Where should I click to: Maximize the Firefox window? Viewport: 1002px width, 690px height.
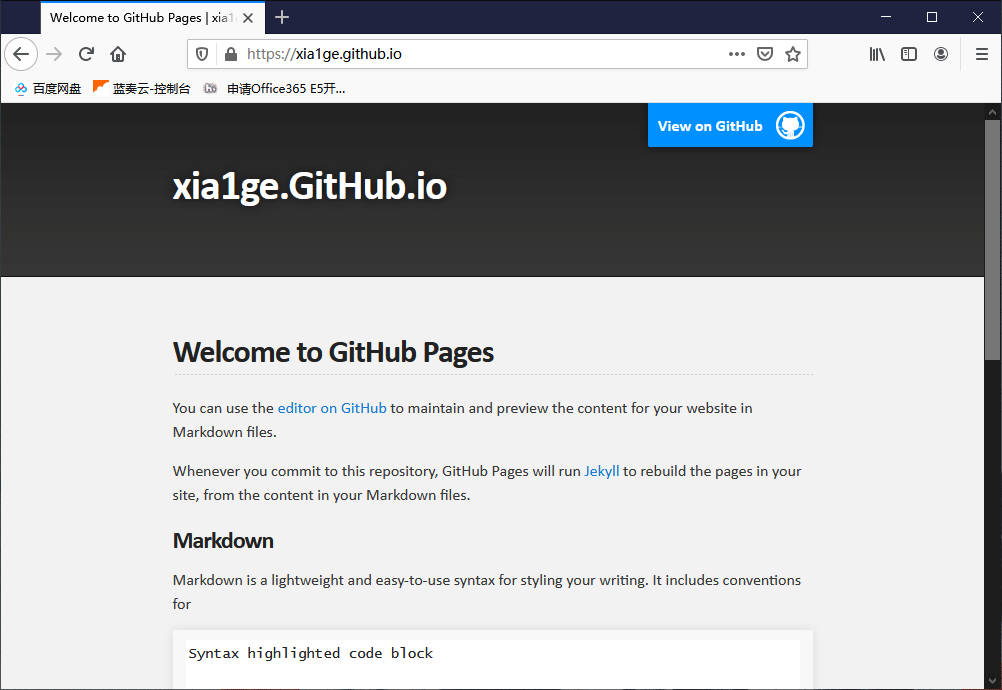click(x=932, y=17)
